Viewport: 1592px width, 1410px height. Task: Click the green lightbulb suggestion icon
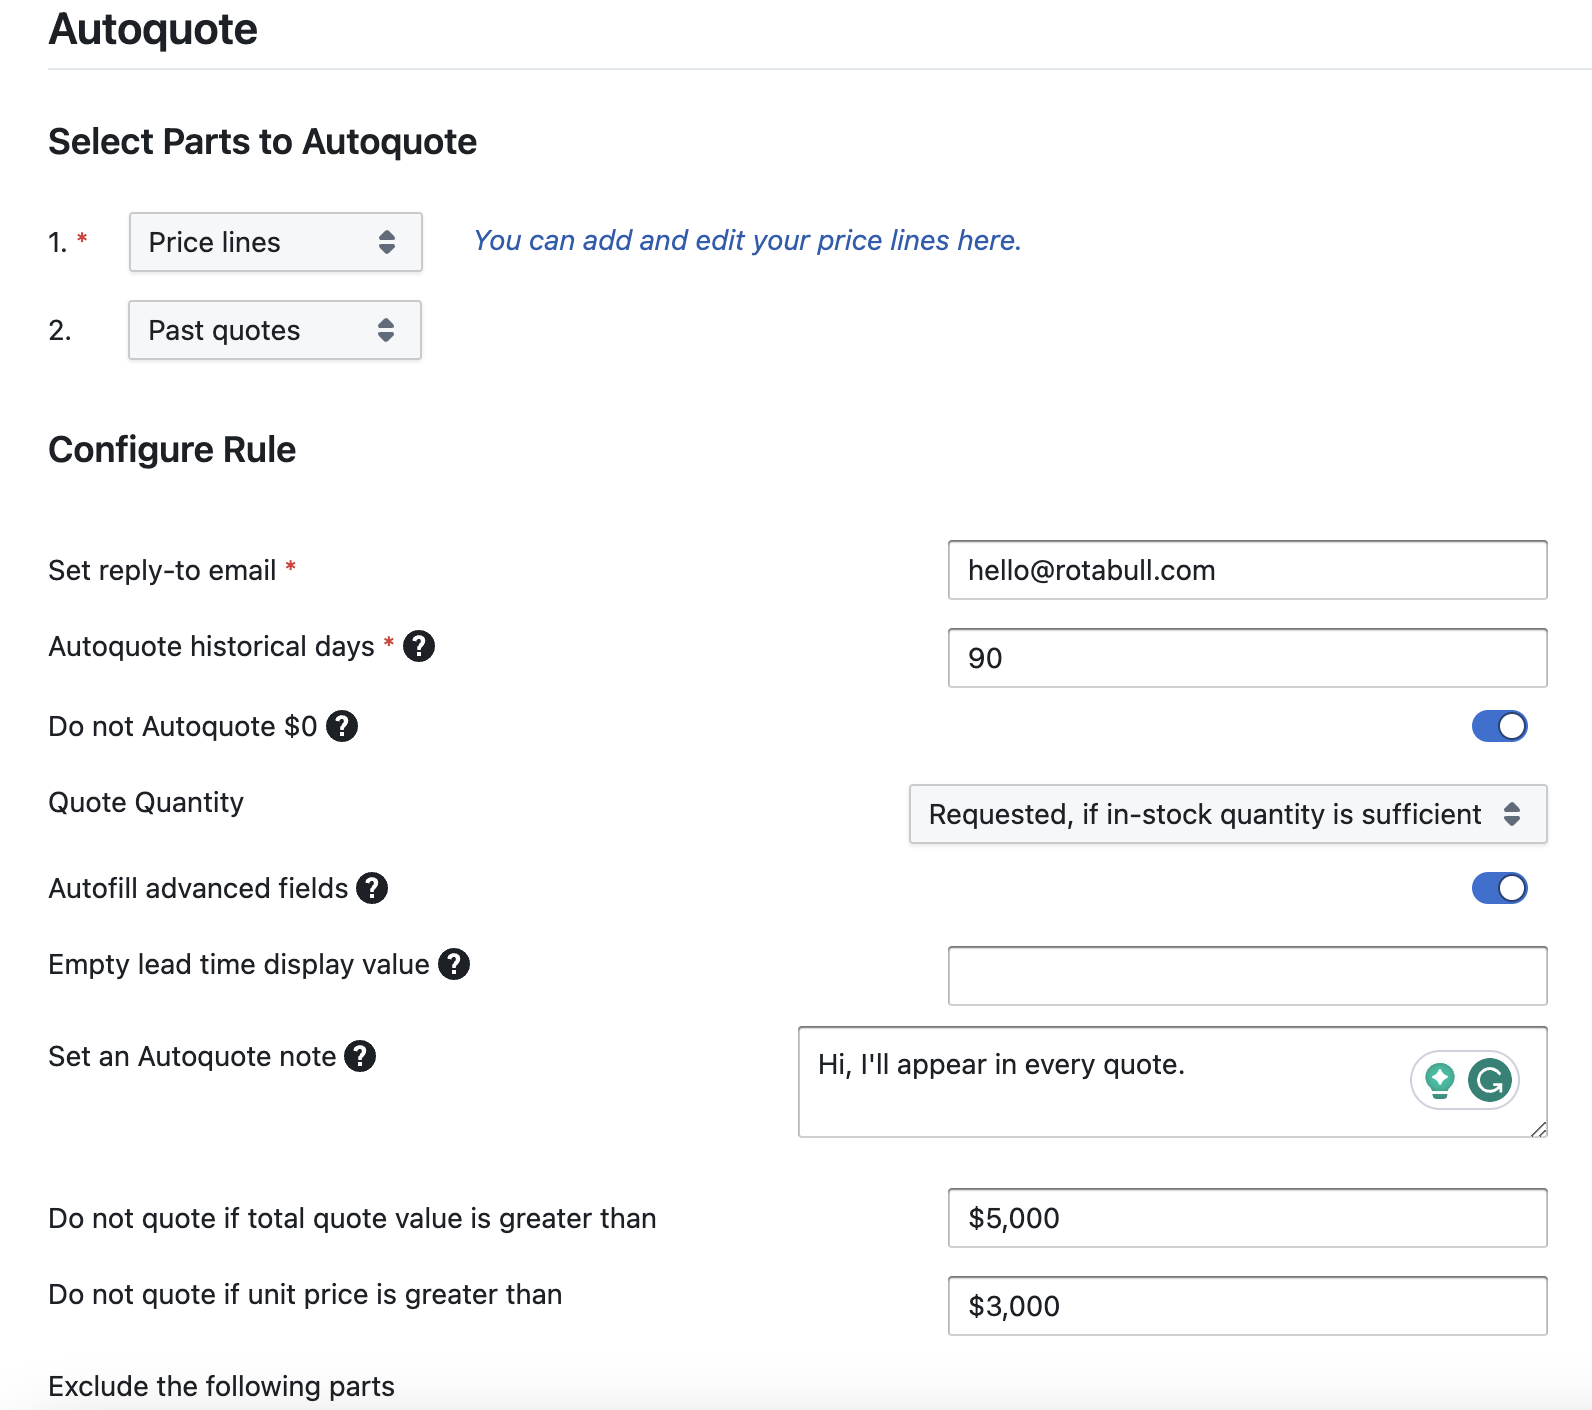1440,1080
